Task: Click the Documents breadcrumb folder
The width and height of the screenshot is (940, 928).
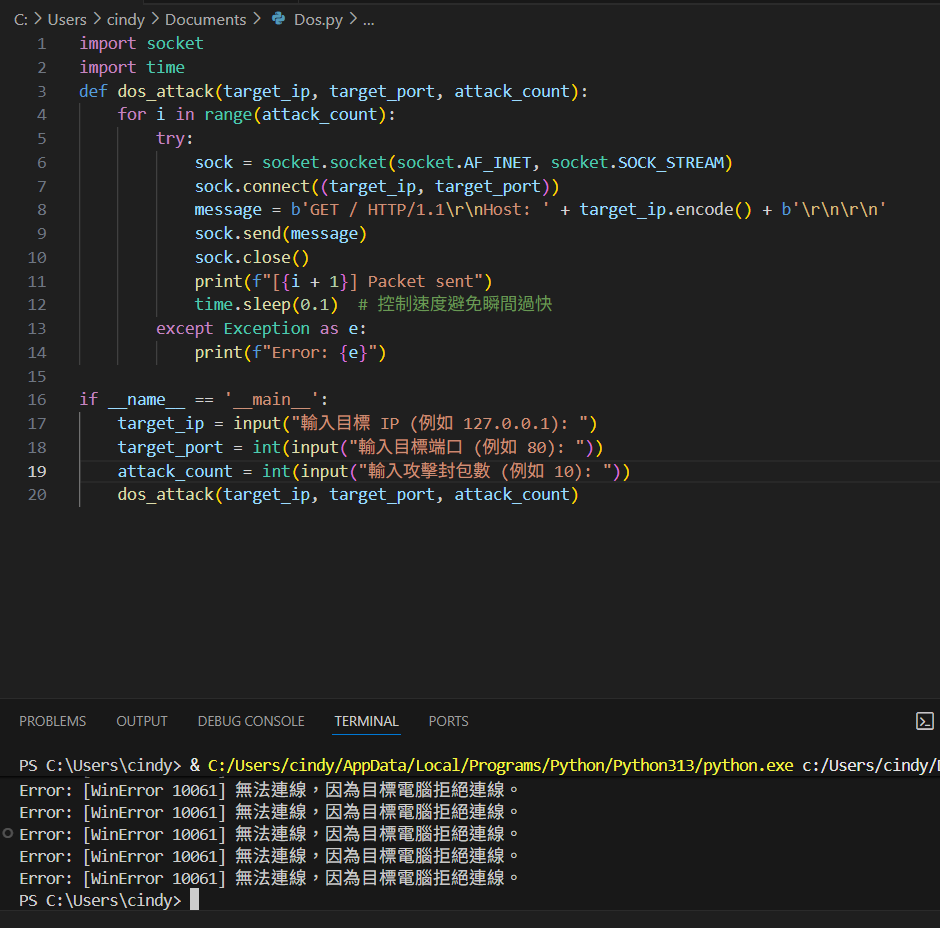Action: tap(206, 20)
